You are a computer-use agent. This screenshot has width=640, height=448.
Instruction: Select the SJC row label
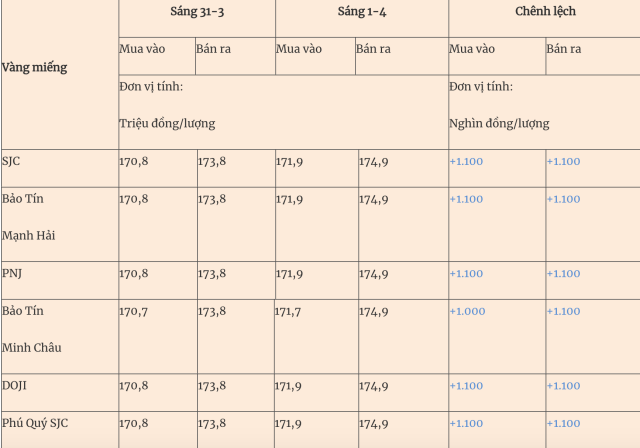pyautogui.click(x=11, y=161)
